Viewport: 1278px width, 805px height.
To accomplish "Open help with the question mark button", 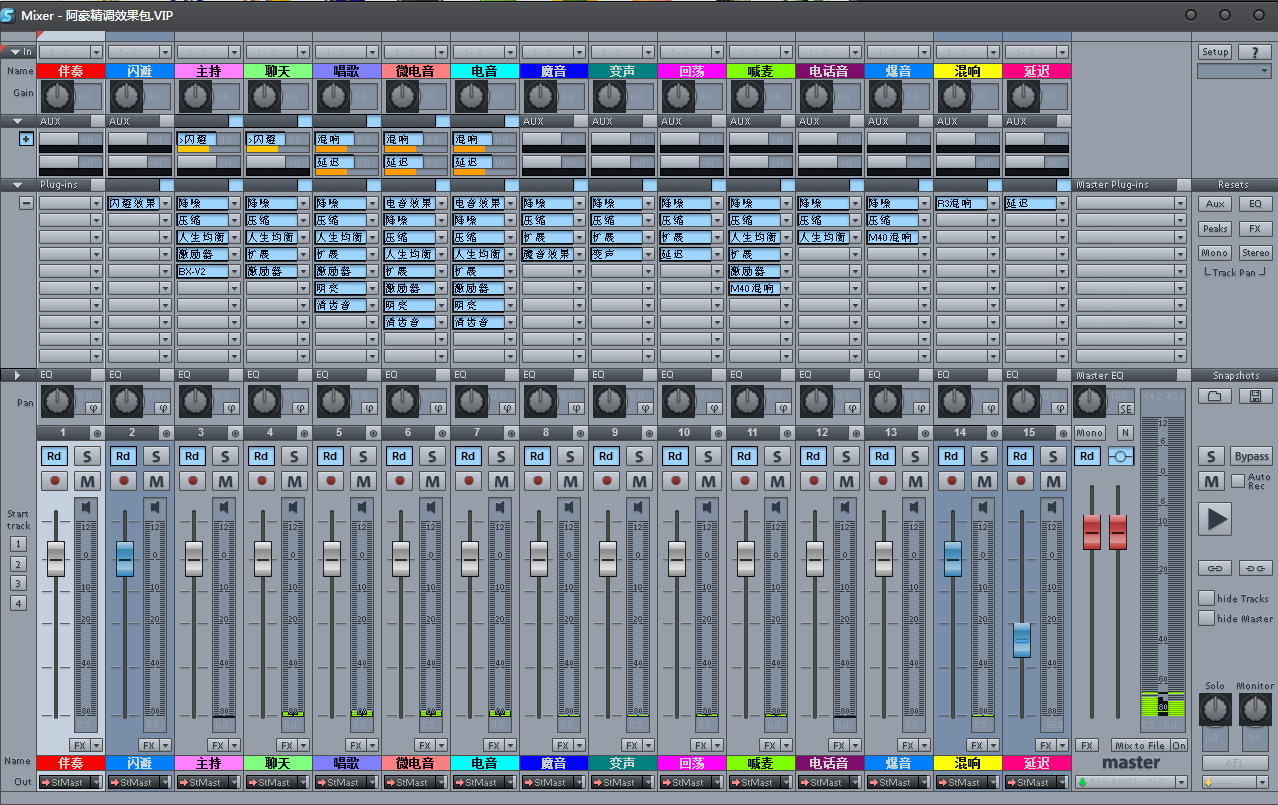I will coord(1255,52).
